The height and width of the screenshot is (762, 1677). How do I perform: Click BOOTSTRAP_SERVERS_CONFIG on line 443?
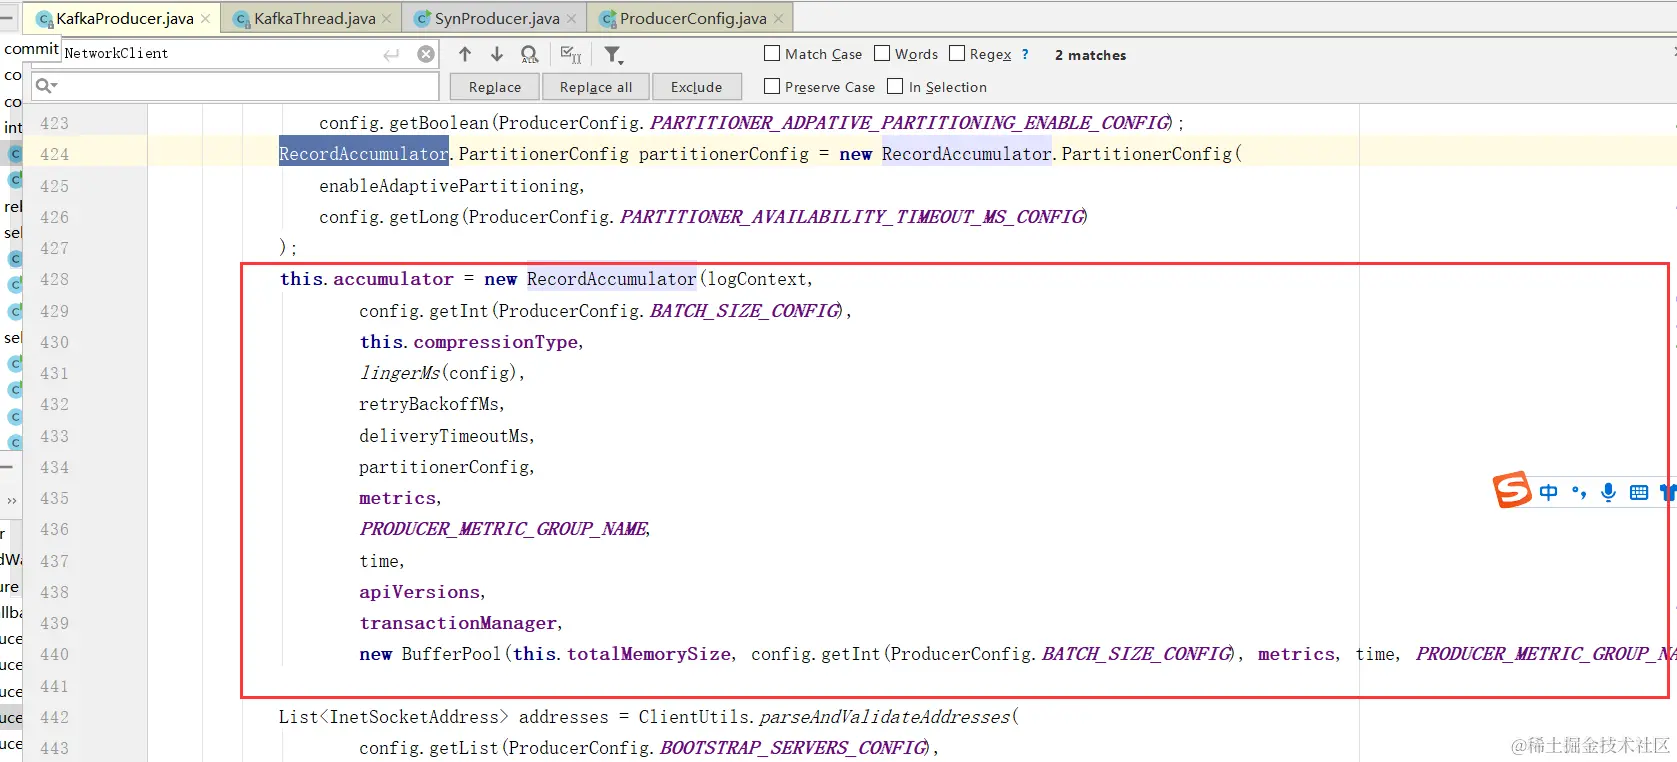pyautogui.click(x=793, y=748)
